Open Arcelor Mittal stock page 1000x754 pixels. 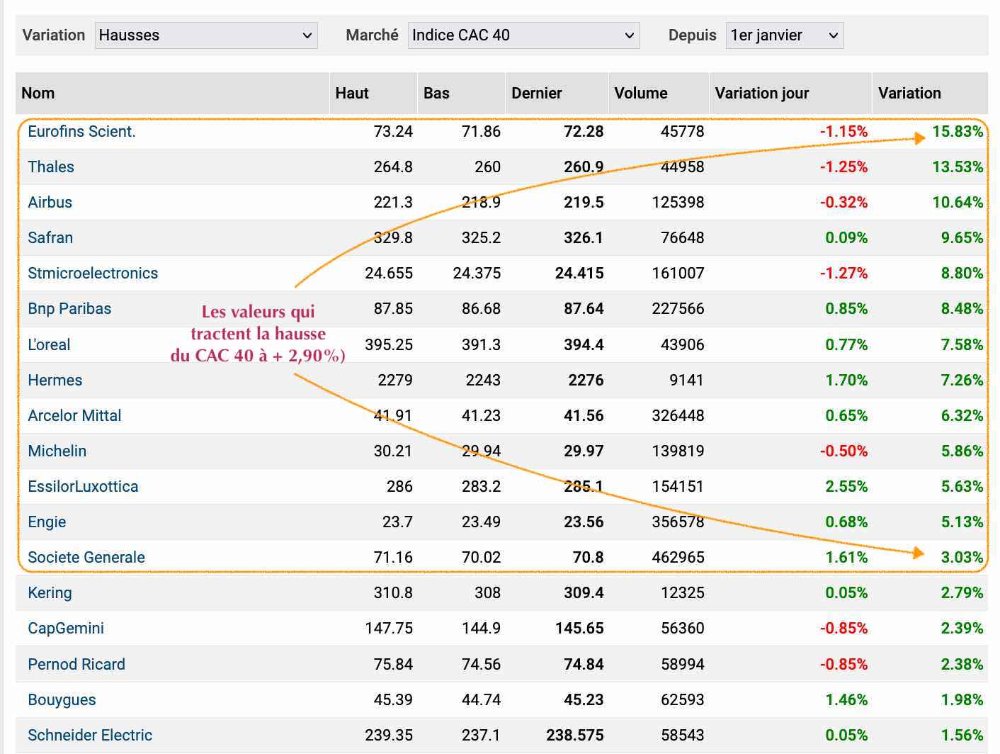(74, 416)
